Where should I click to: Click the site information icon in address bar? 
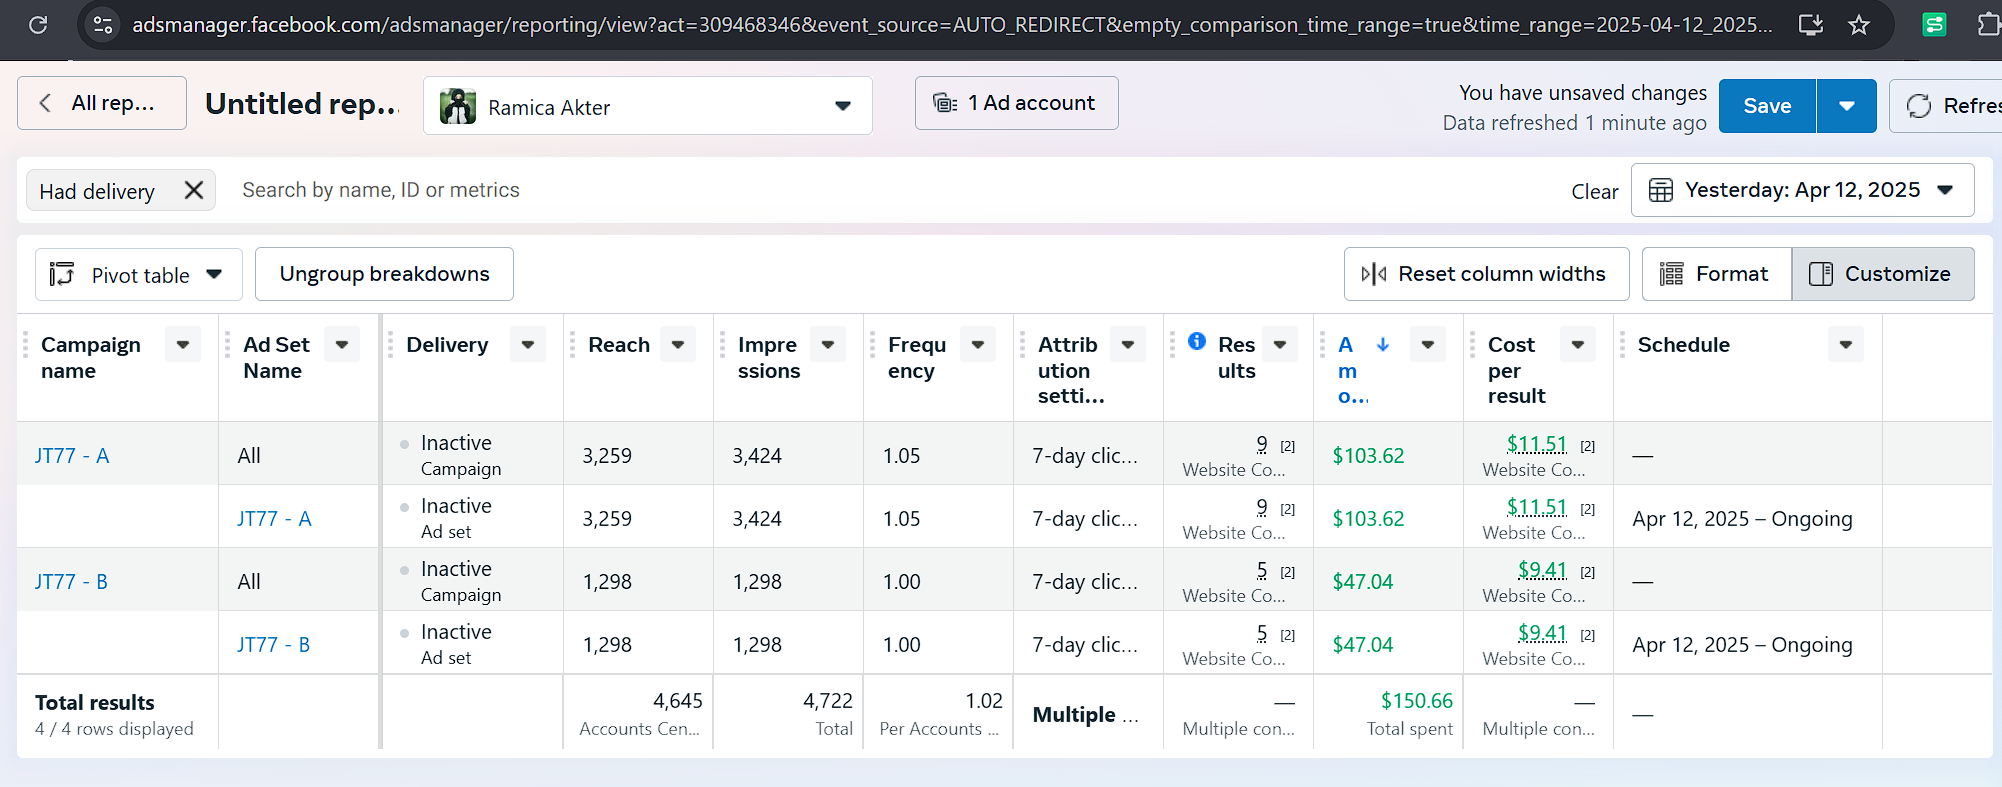(102, 25)
